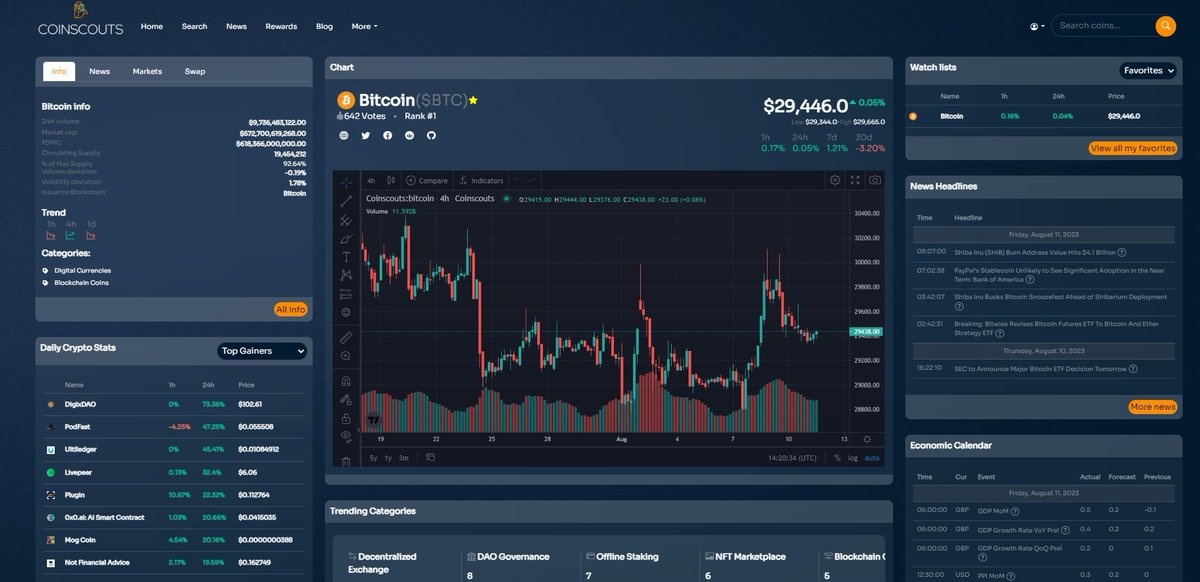Activate the zoom in tool
Screen dimensions: 1200x582
[x=346, y=356]
